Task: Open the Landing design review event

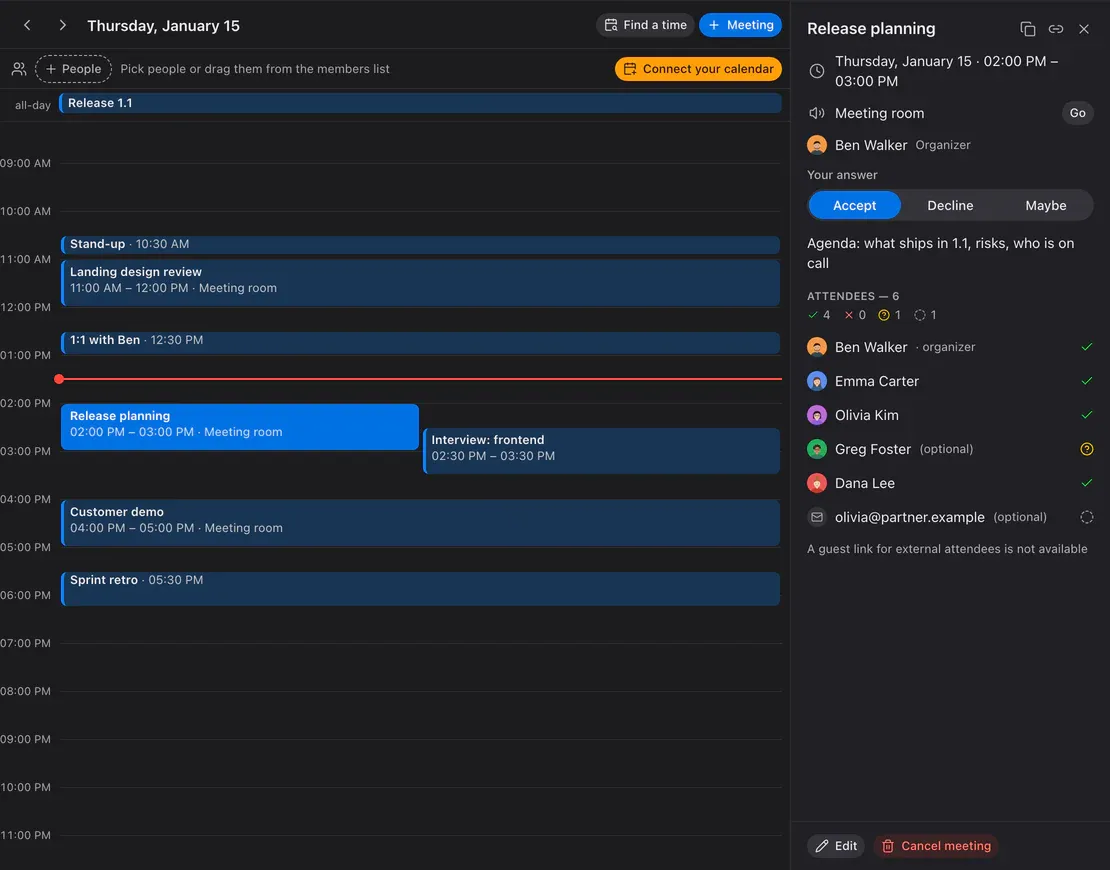Action: click(x=420, y=282)
